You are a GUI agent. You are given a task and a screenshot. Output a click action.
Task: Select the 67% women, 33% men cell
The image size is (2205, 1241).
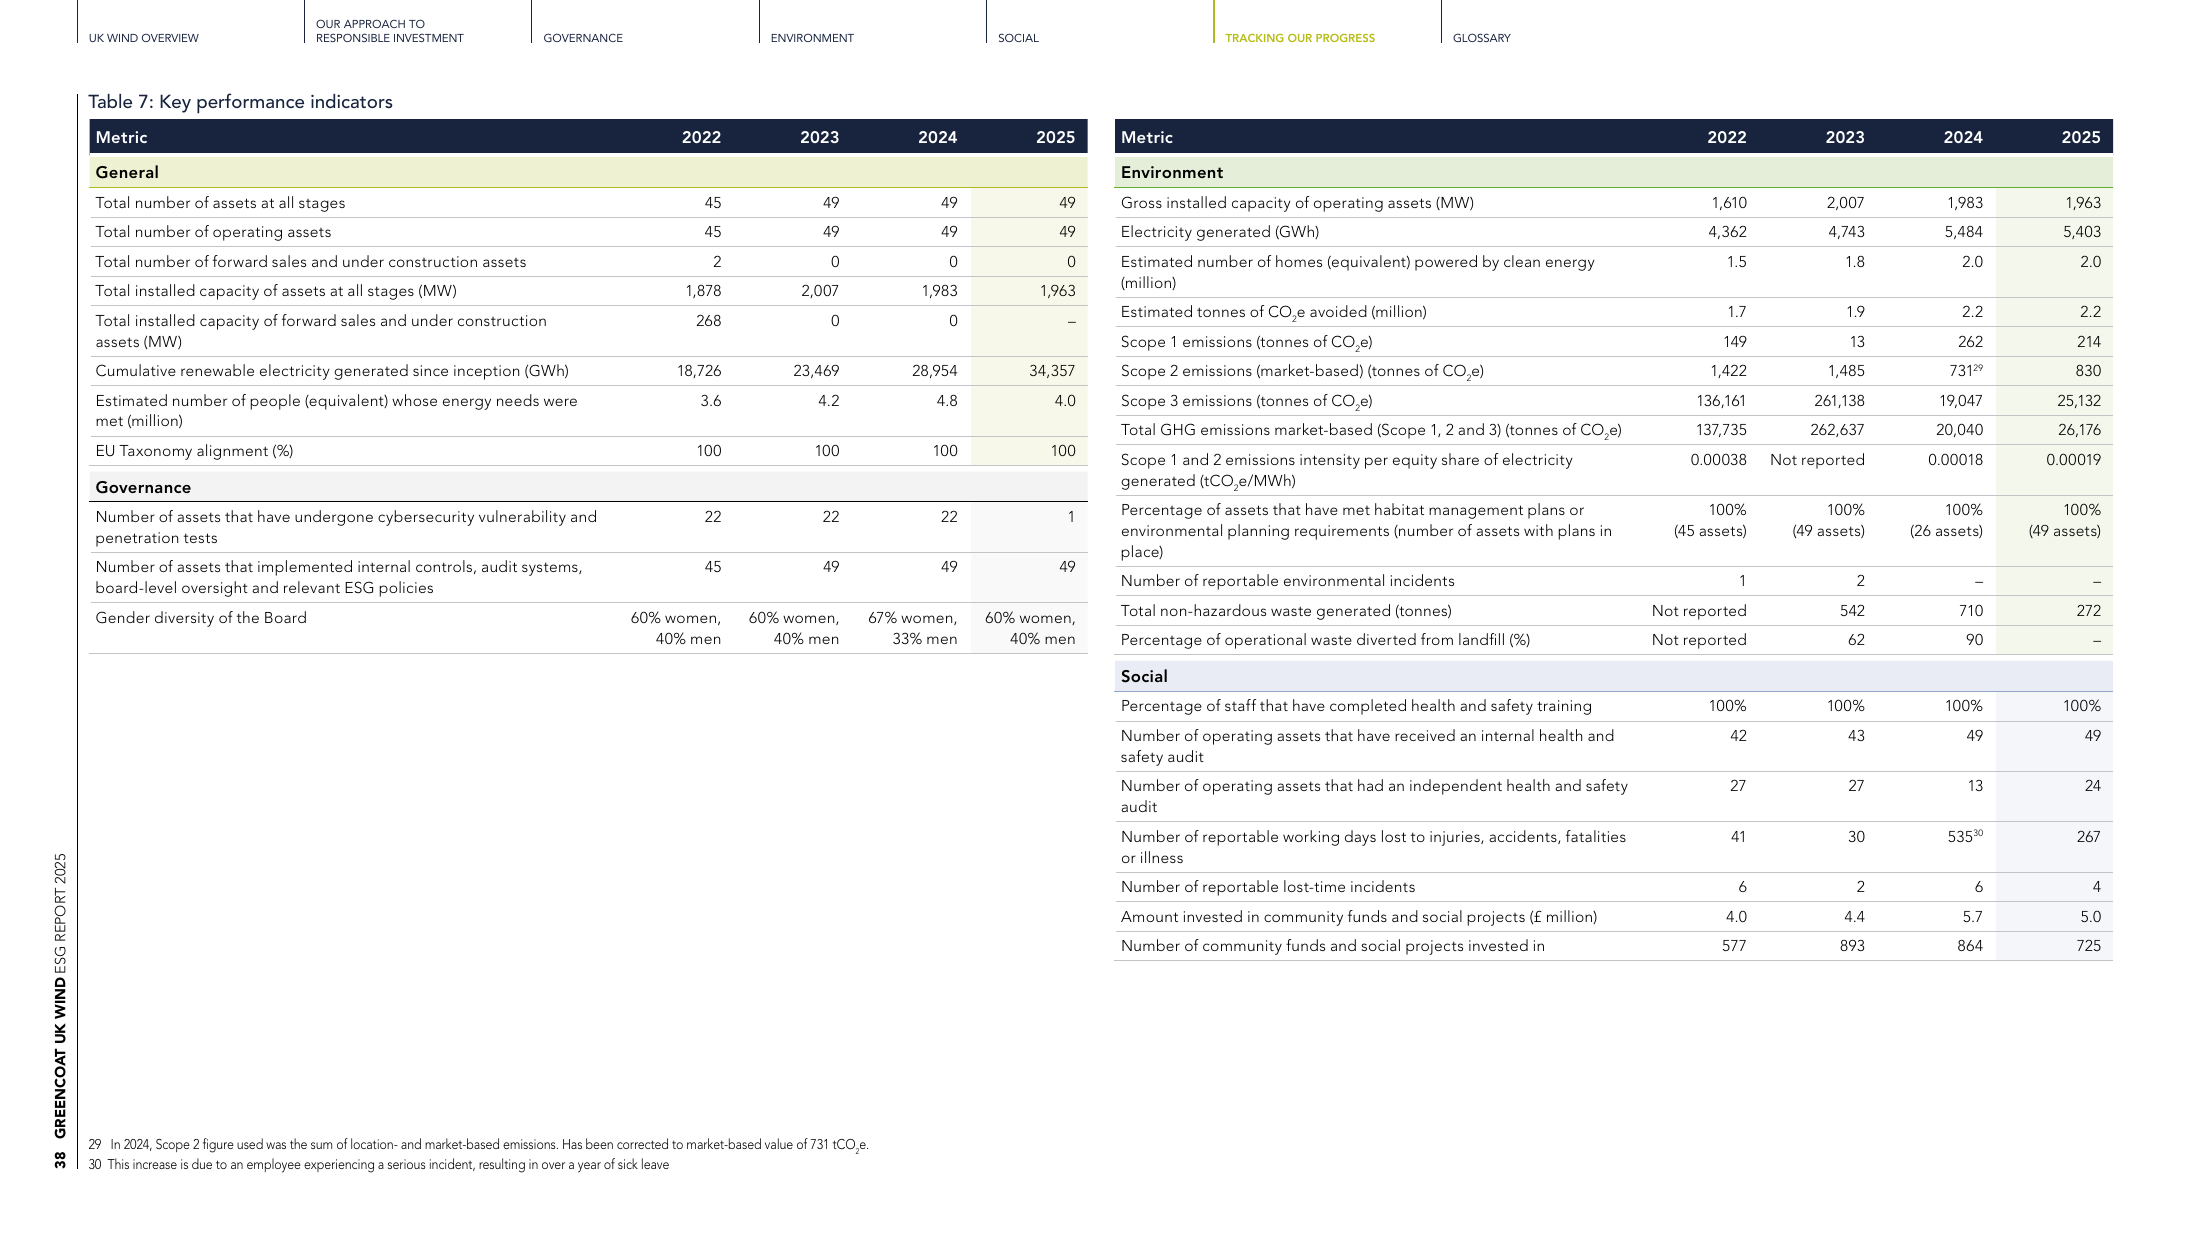(x=912, y=628)
